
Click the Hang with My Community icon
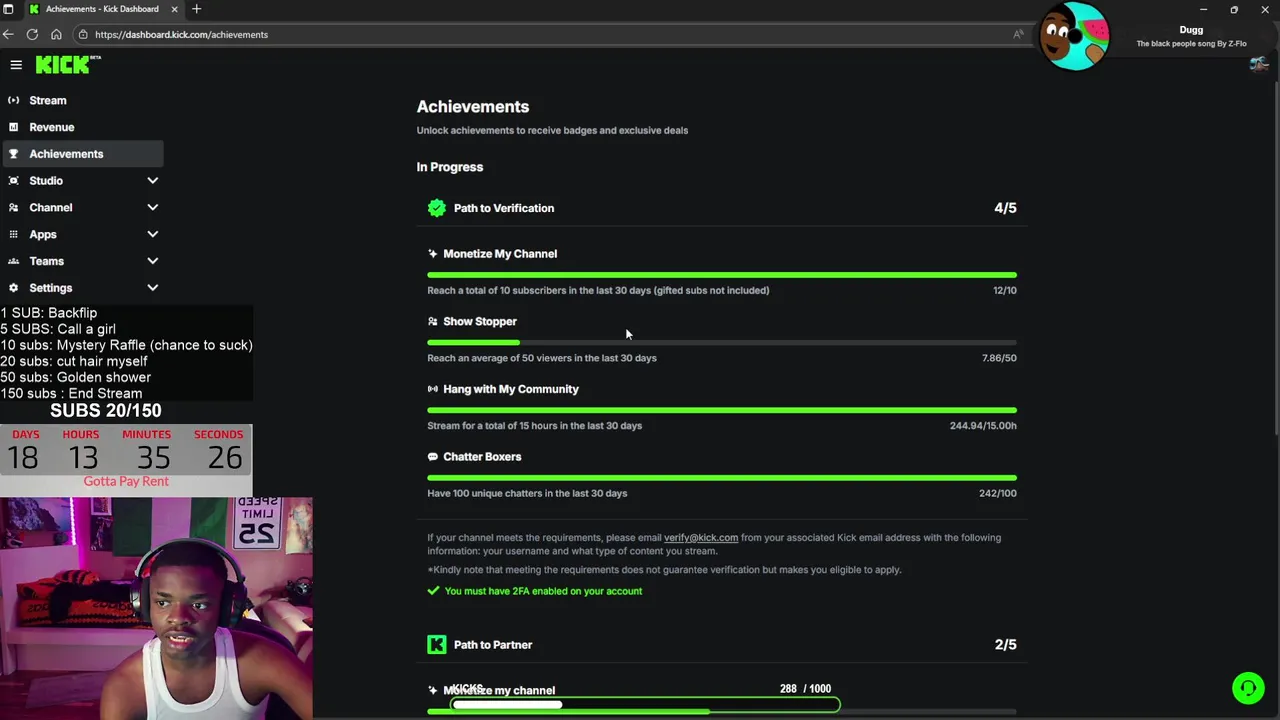click(x=432, y=389)
